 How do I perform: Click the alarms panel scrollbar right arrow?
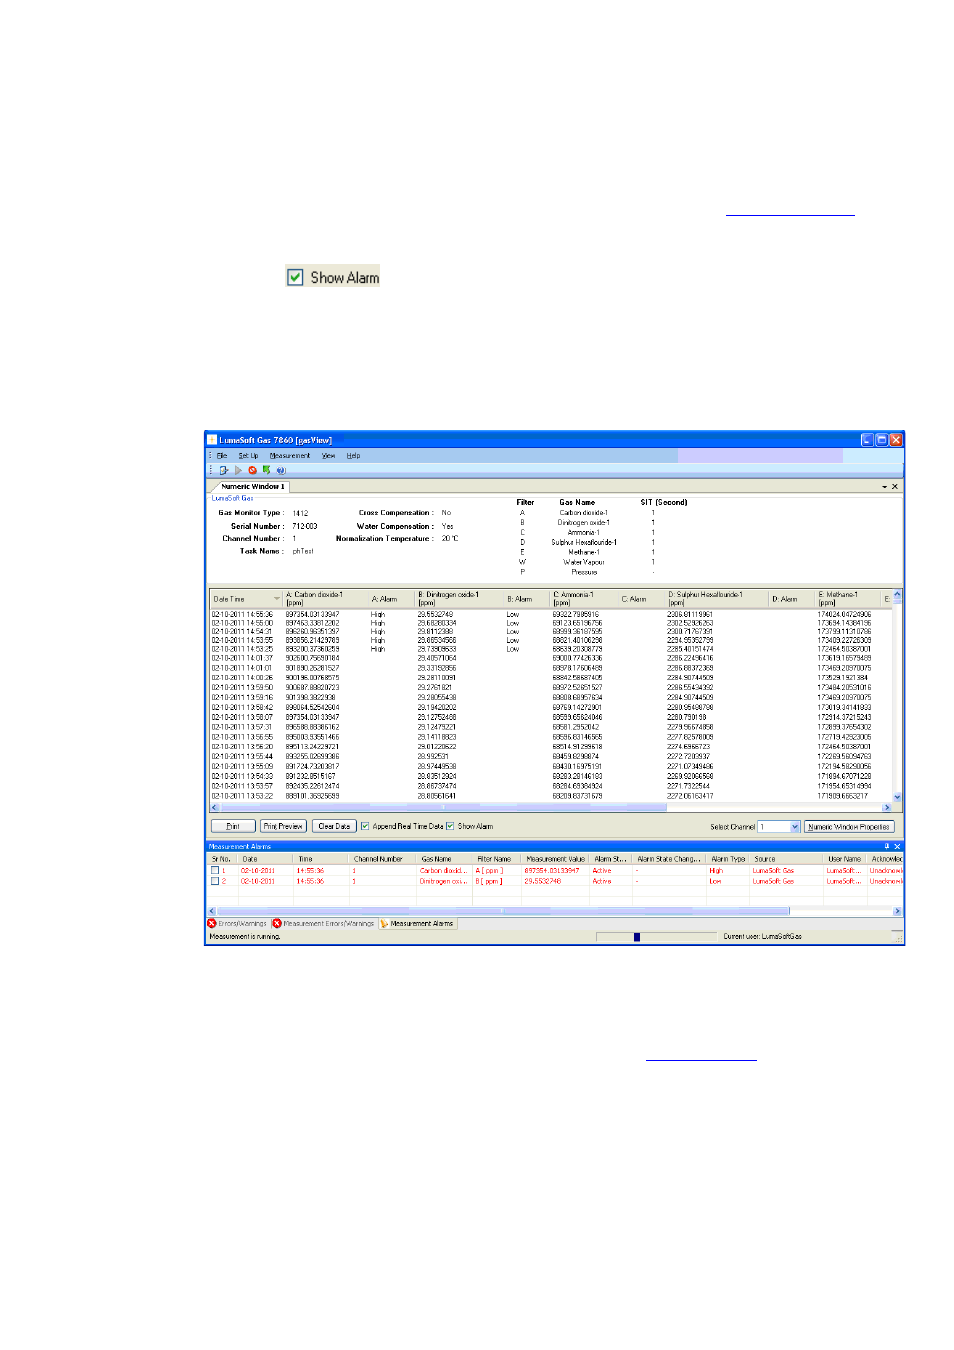point(897,911)
